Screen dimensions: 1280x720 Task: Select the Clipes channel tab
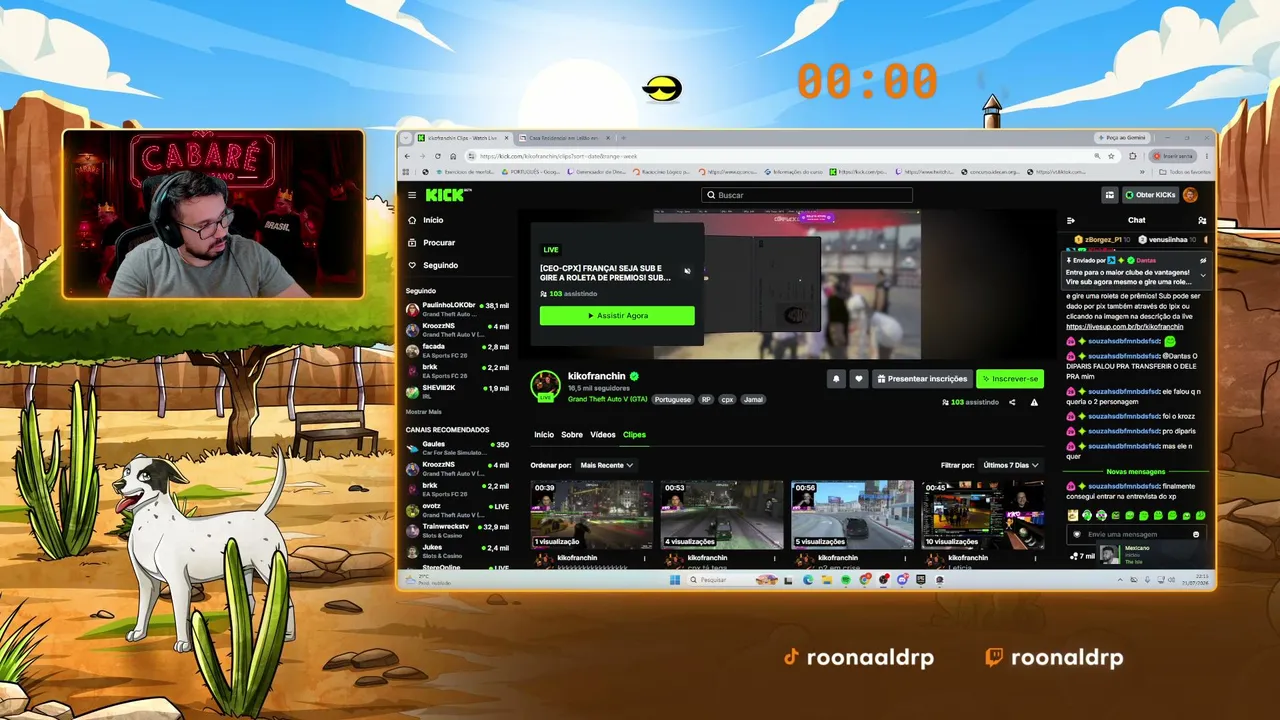click(634, 435)
